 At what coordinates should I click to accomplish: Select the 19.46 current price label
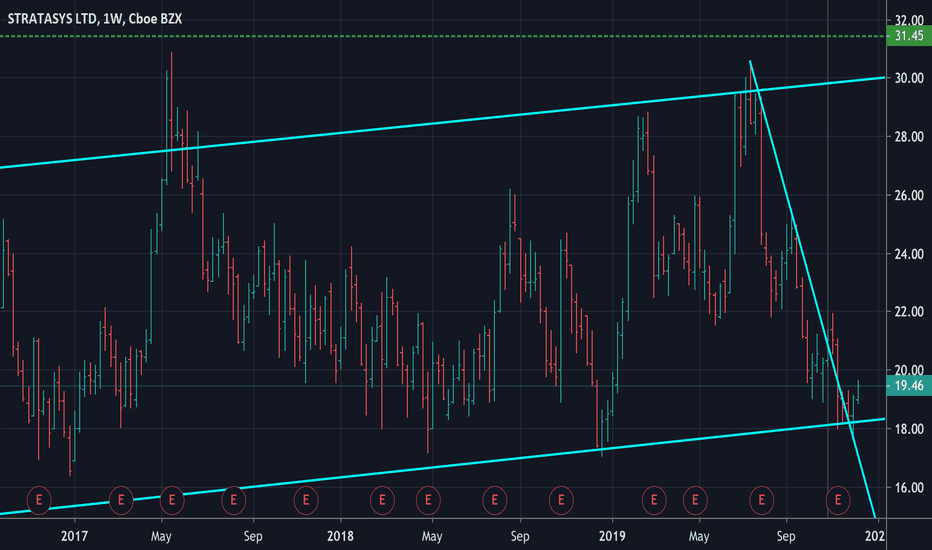[909, 386]
